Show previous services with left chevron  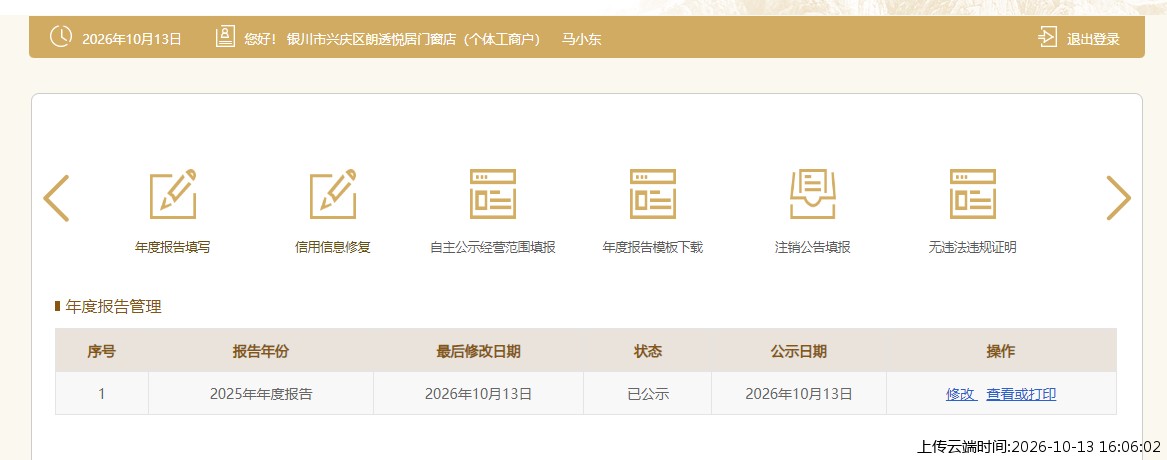point(56,198)
